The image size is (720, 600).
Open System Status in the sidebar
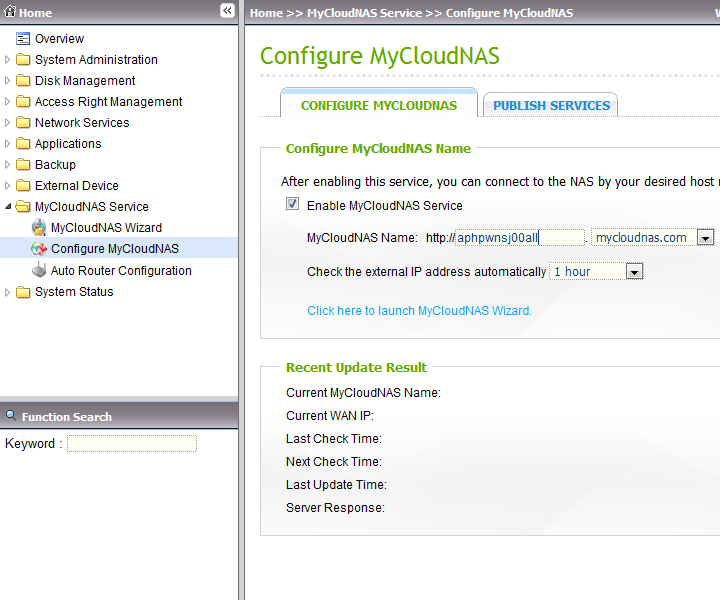[74, 292]
